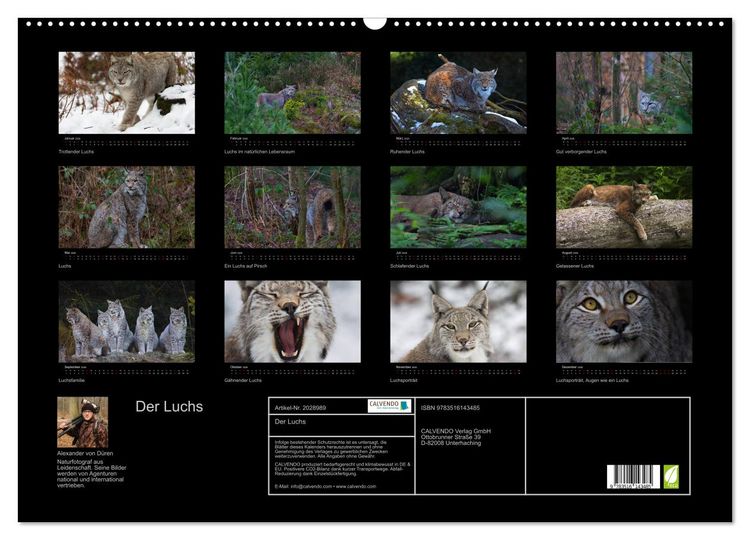Click the barcode

pyautogui.click(x=633, y=476)
